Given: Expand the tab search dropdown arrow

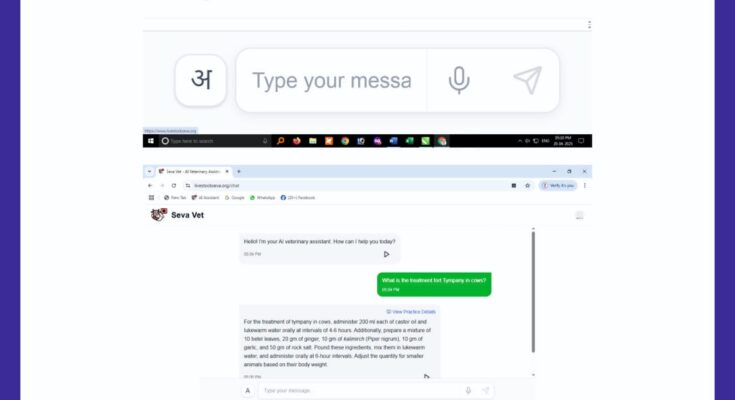Looking at the screenshot, I should (150, 172).
